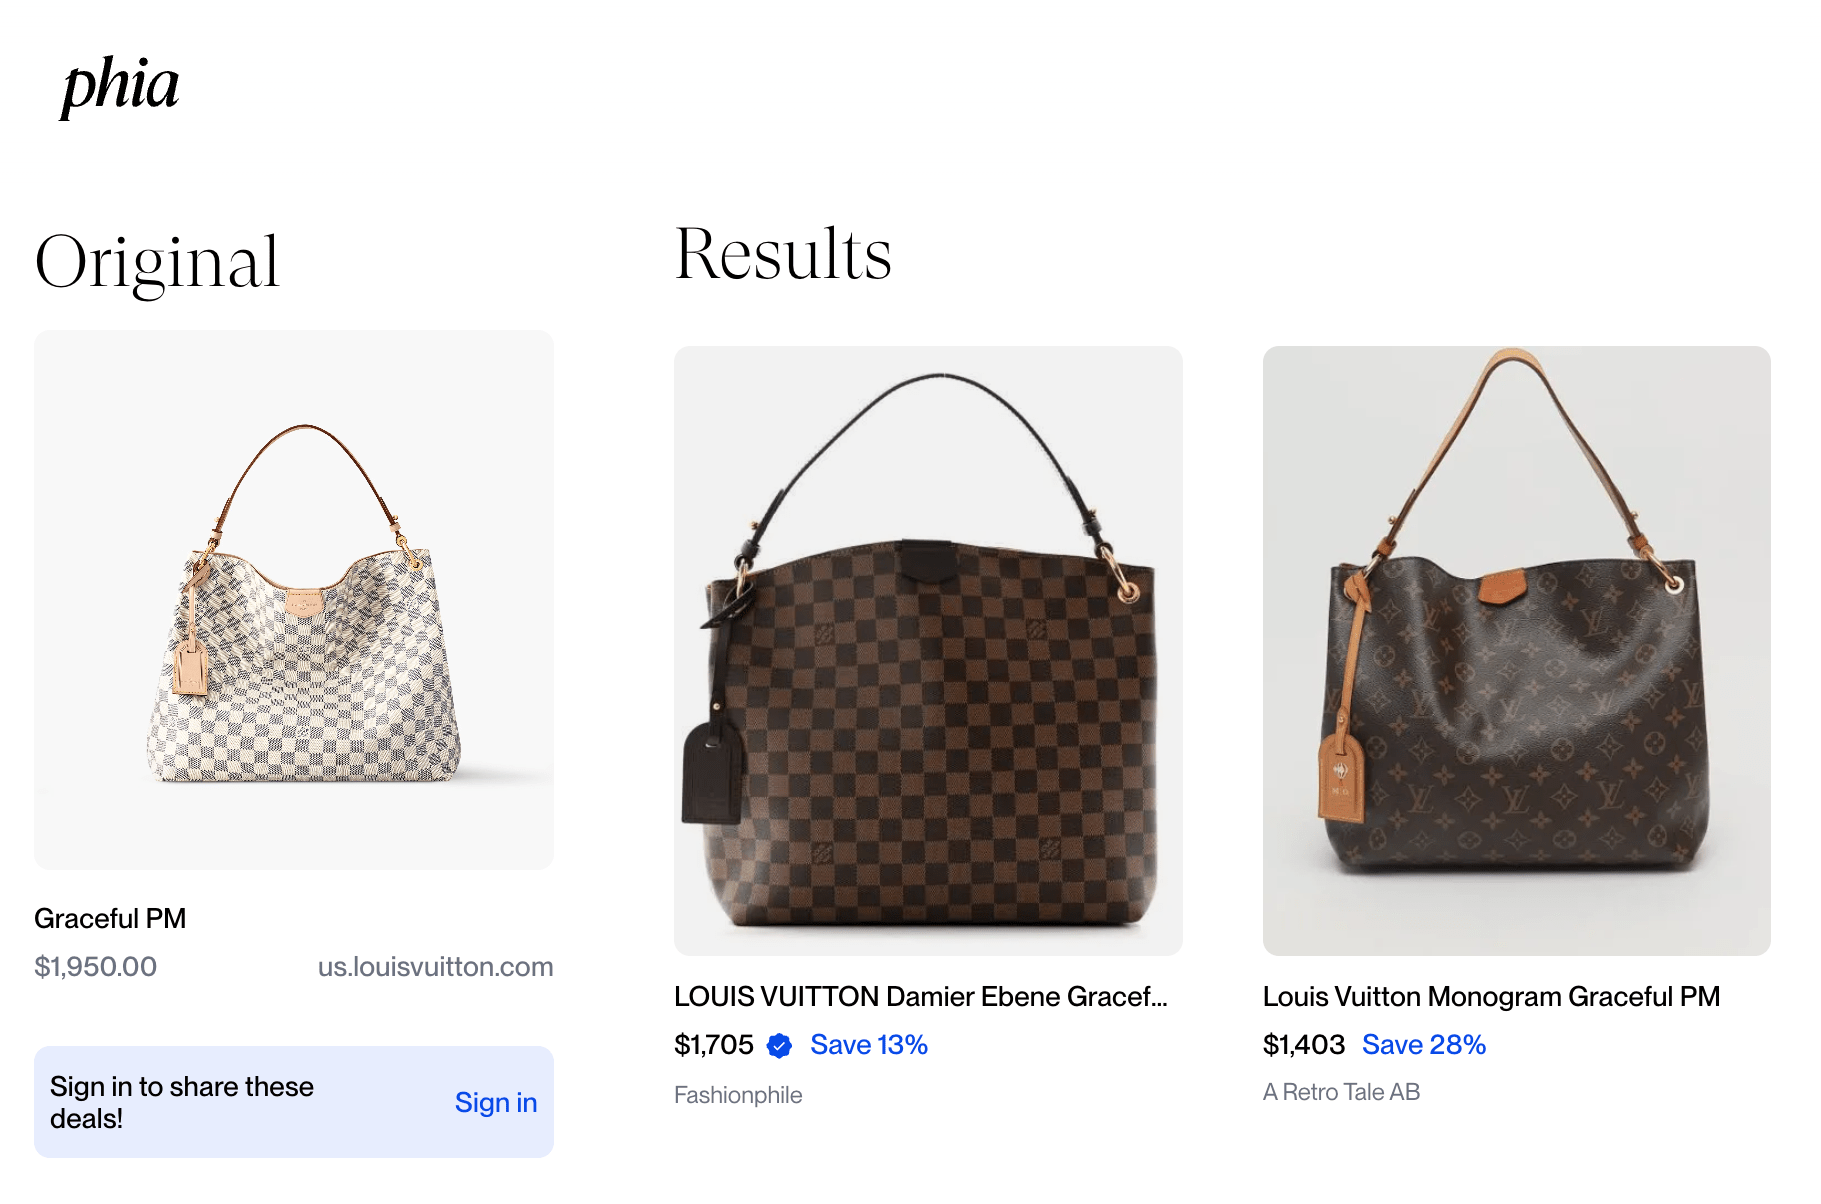Click the $1,950.00 original price

(95, 967)
